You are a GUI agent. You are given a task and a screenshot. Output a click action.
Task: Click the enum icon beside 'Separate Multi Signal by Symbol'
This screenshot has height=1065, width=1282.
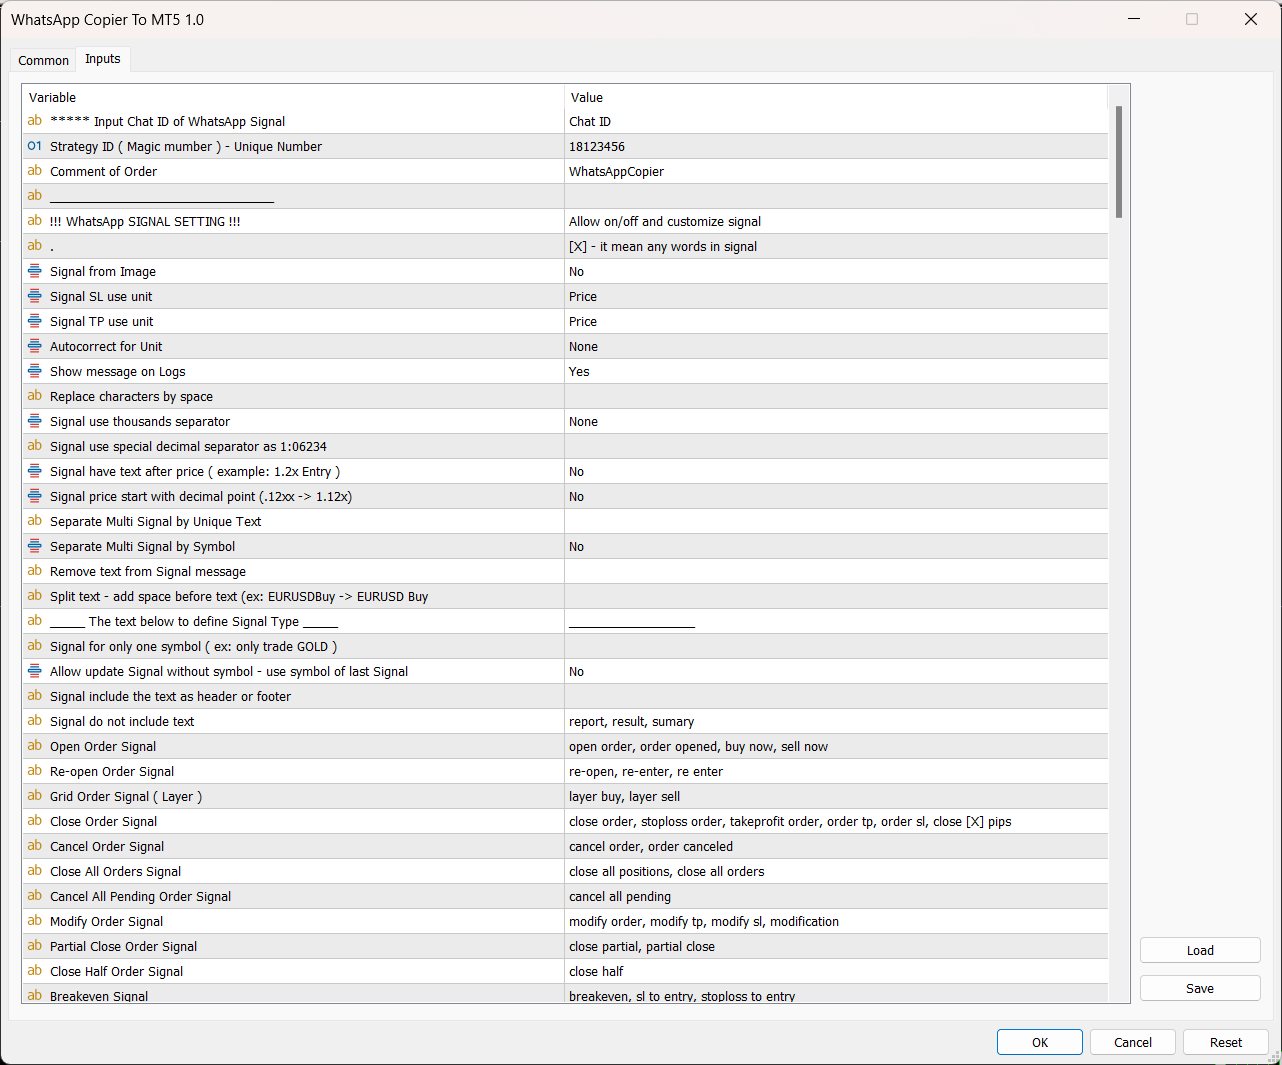(35, 546)
